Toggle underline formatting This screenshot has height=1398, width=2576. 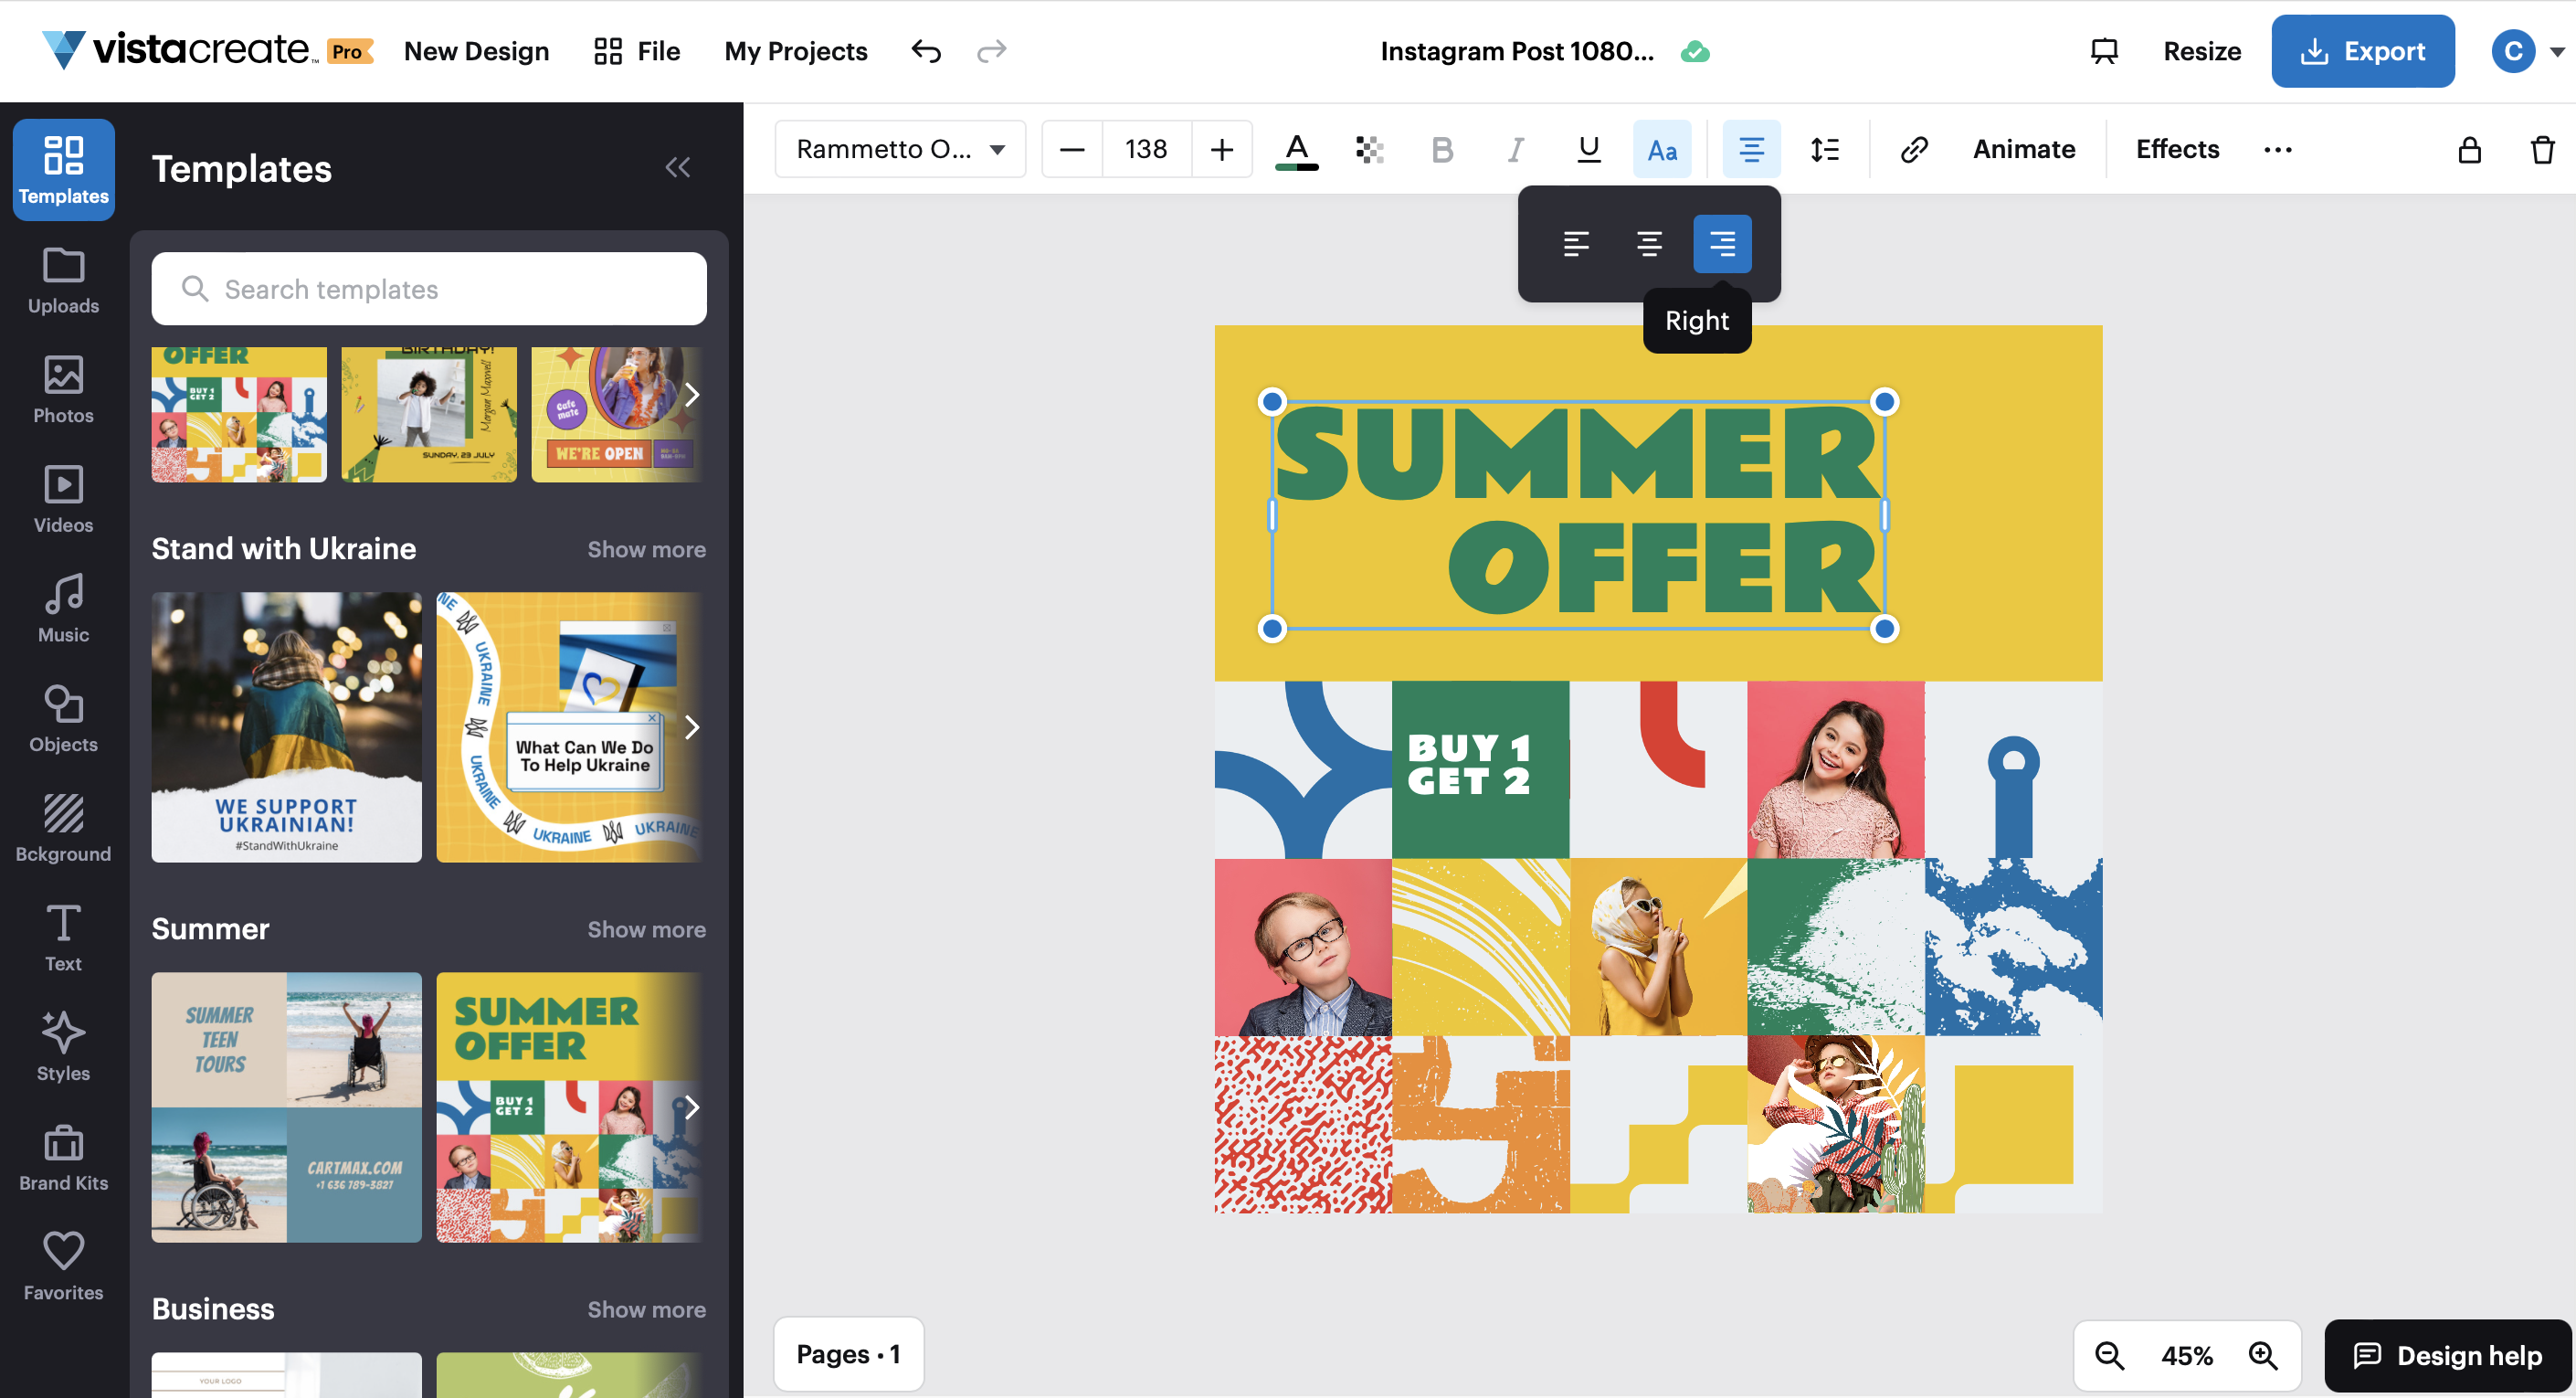(x=1588, y=149)
